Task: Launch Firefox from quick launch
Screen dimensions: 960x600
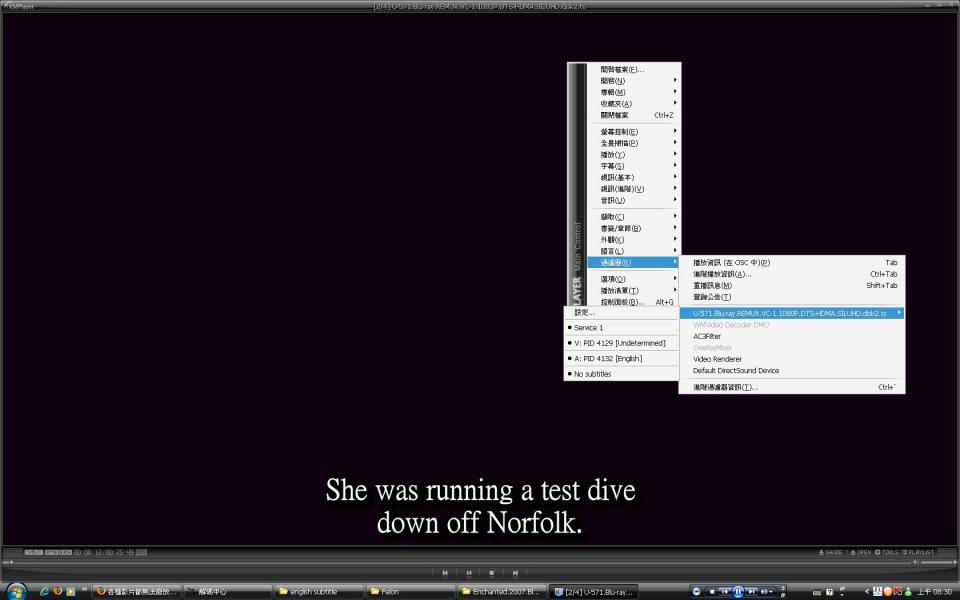Action: click(x=58, y=591)
